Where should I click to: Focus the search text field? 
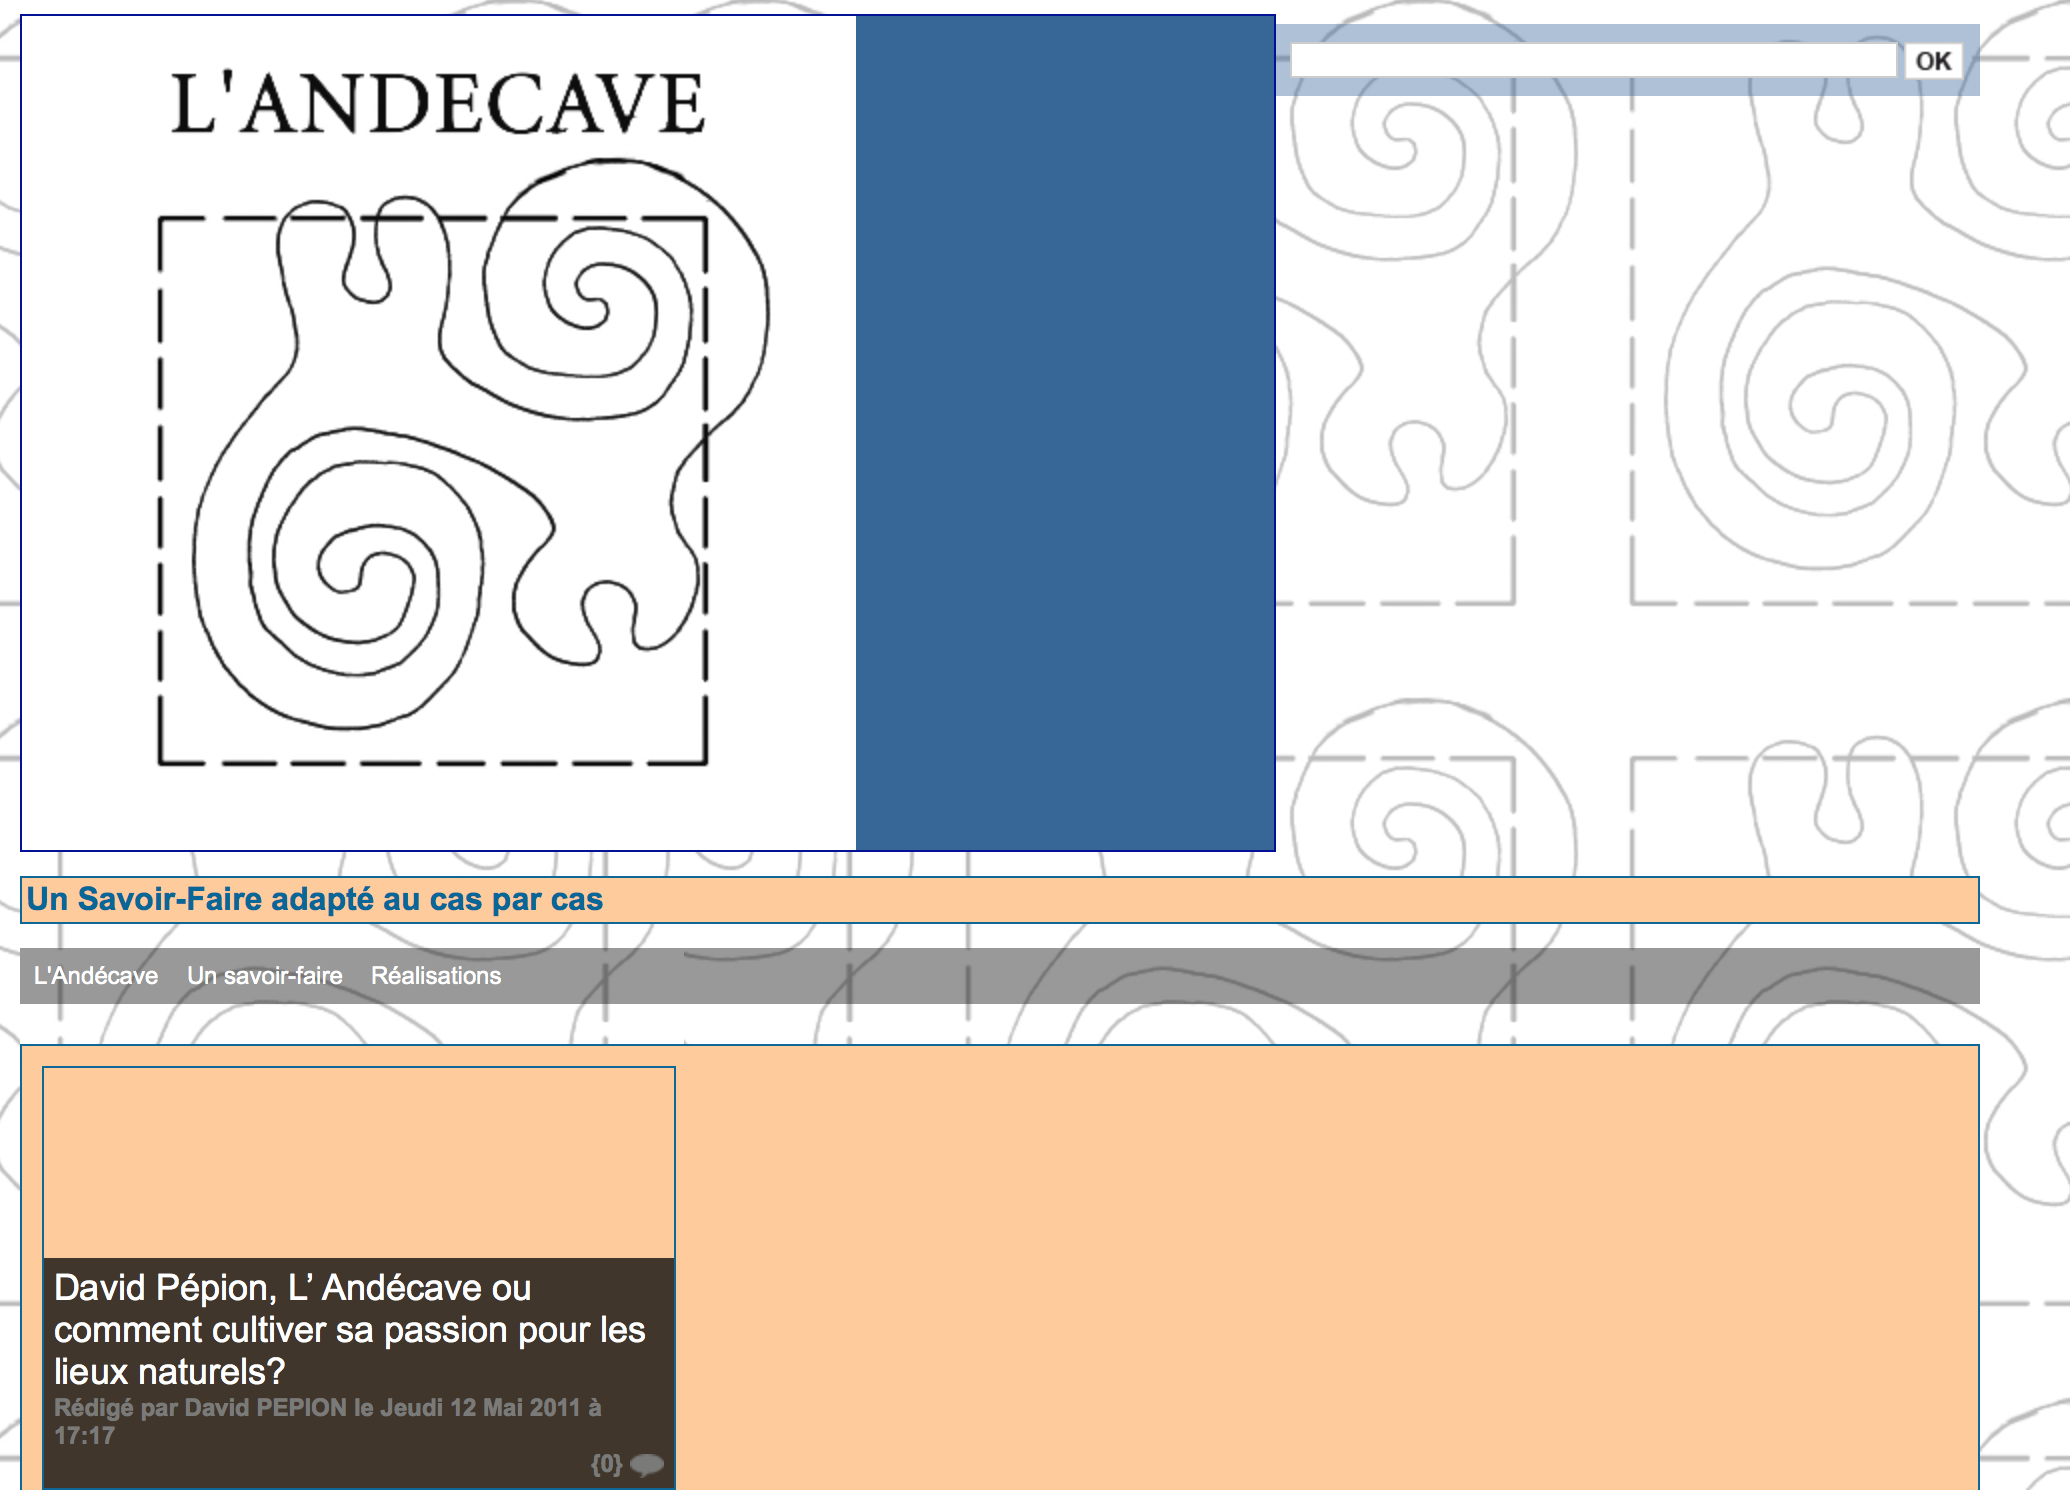click(1592, 61)
